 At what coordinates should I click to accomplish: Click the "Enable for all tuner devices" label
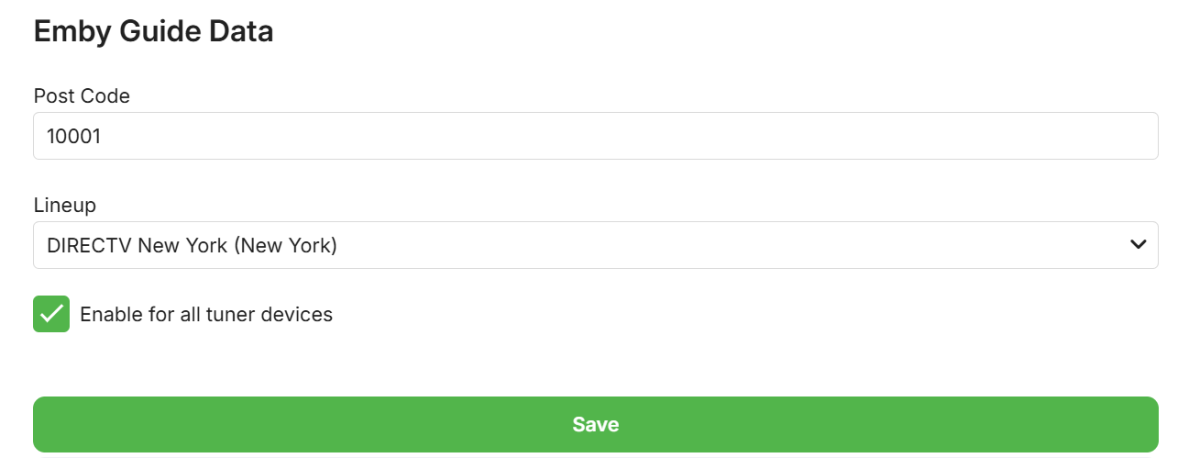tap(206, 314)
